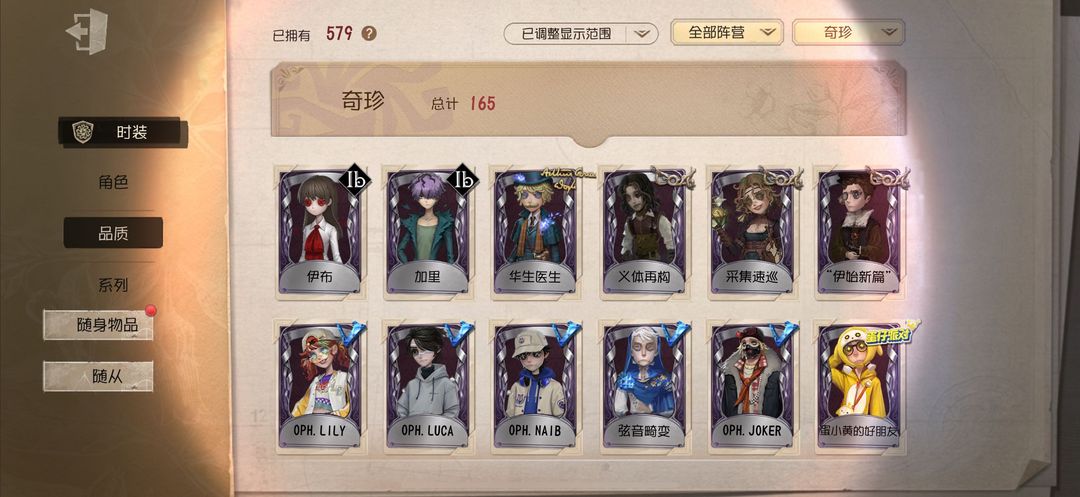Screen dimensions: 1080x497
Task: Expand the 全部阵营 faction filter
Action: [x=727, y=32]
